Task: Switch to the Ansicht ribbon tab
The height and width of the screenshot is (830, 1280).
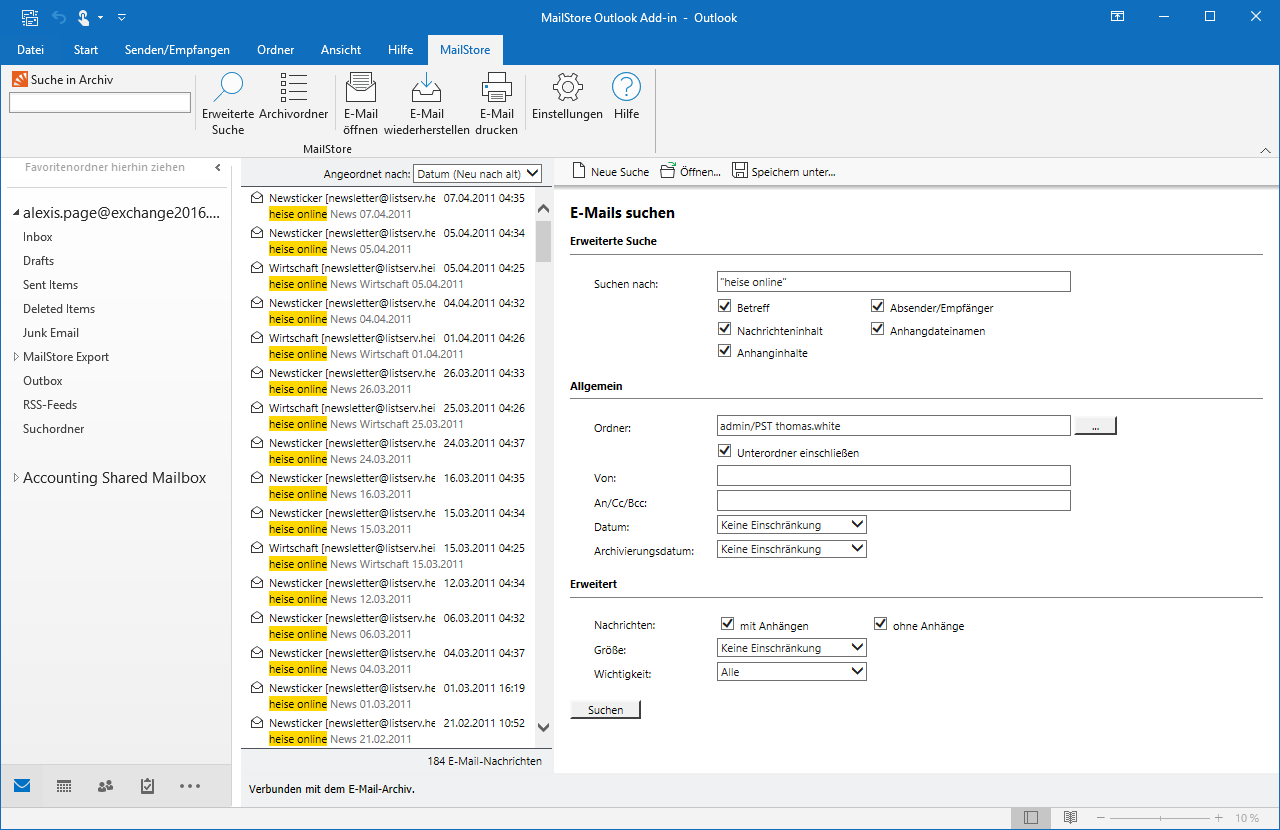Action: coord(341,50)
